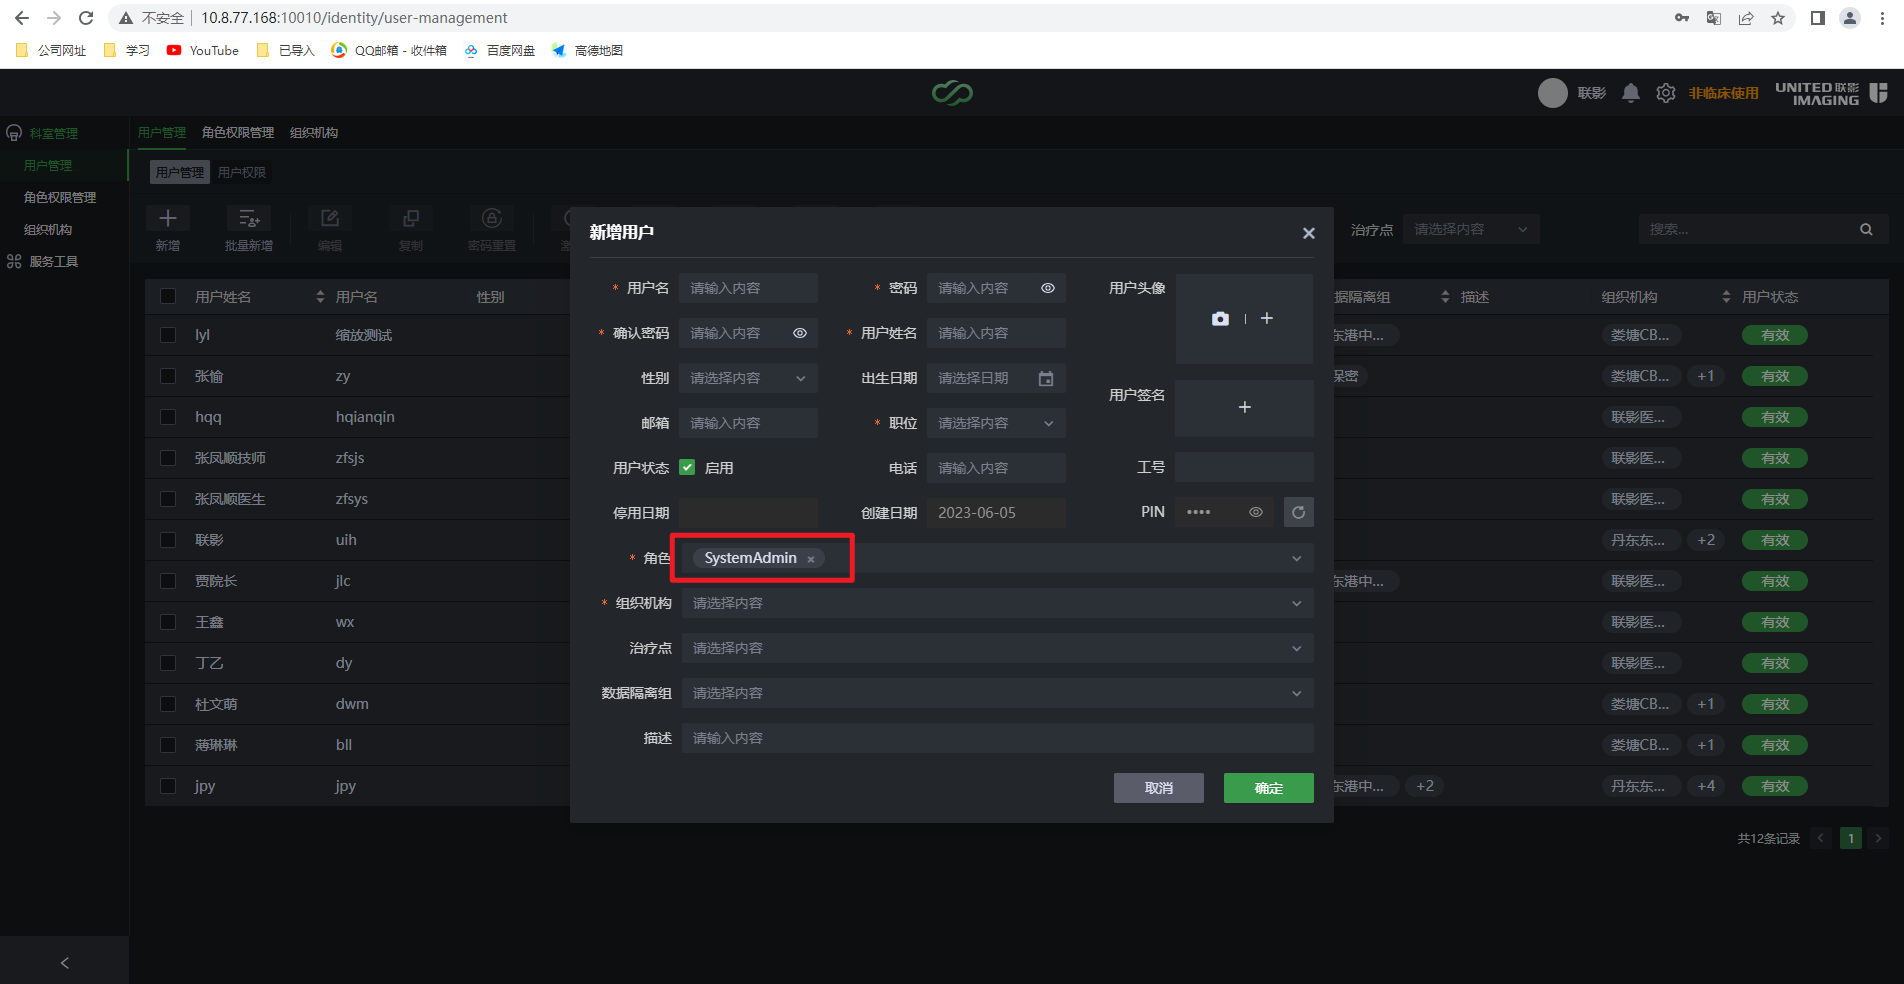
Task: Expand the 性别 dropdown
Action: click(748, 379)
